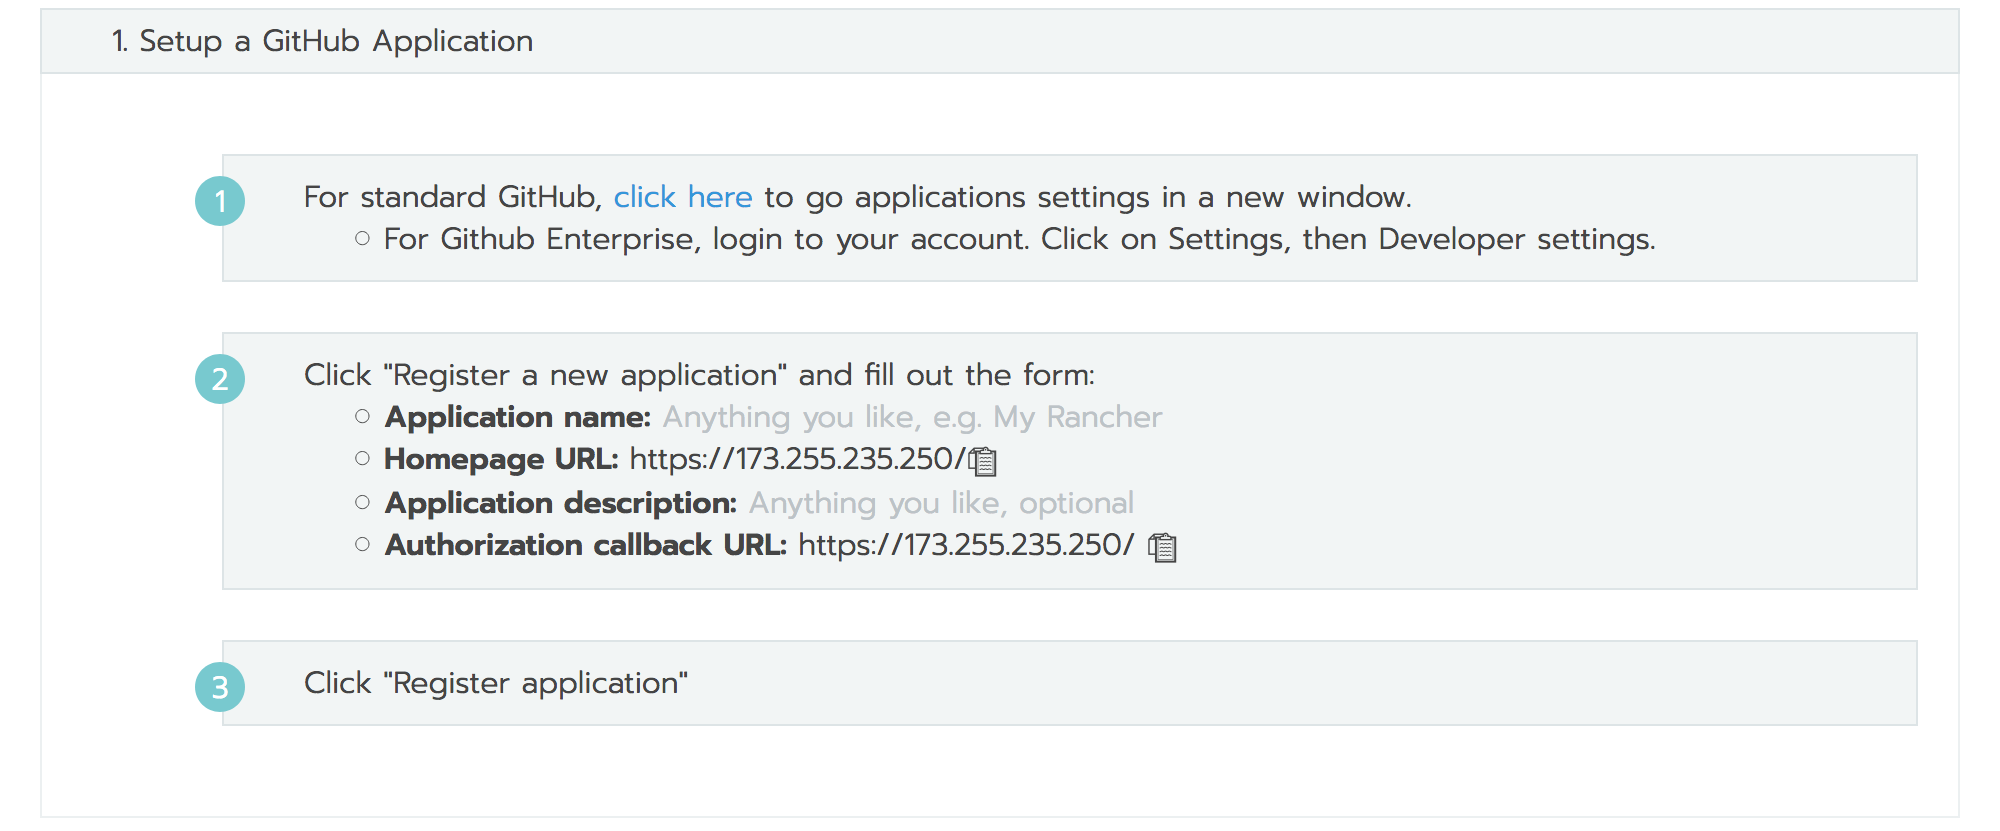Viewport: 2000px width, 831px height.
Task: Copy the Authorization callback URL via clipboard icon
Action: (x=1163, y=547)
